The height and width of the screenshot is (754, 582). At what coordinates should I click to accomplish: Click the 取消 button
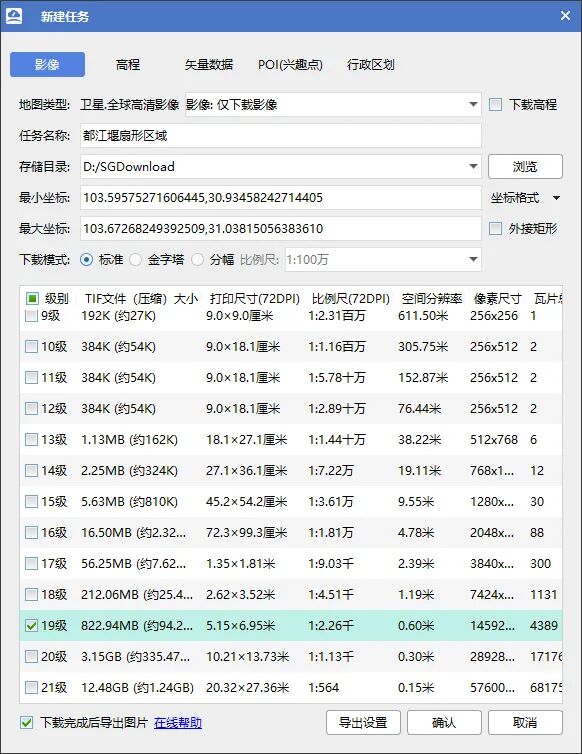point(525,722)
